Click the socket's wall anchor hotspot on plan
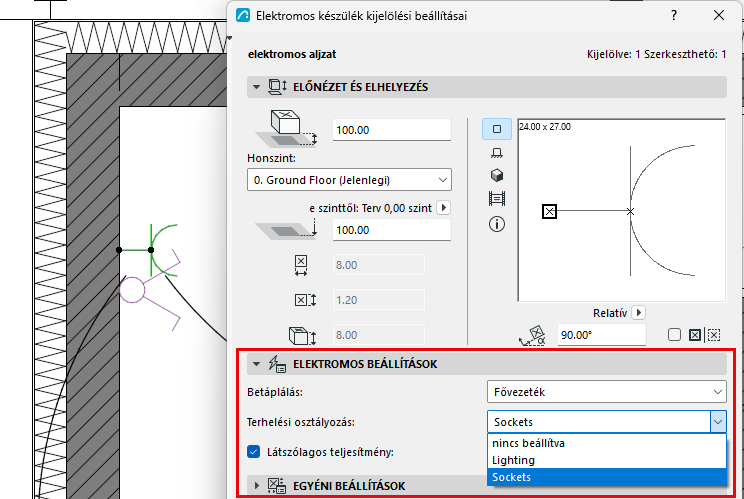744x499 pixels. (119, 250)
